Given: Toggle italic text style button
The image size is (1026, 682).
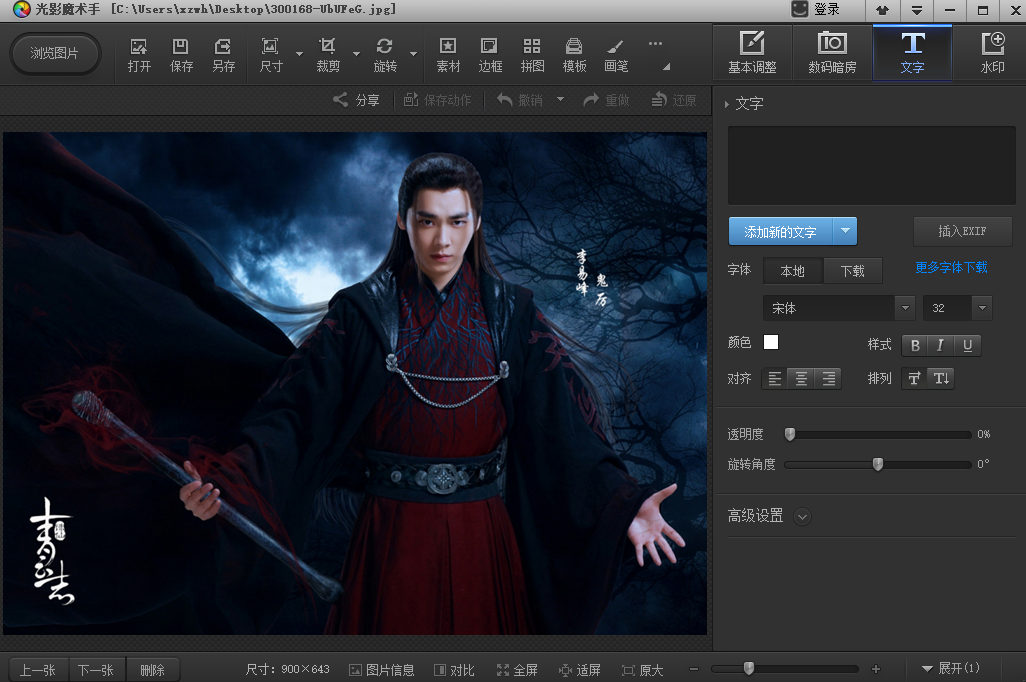Looking at the screenshot, I should (x=940, y=345).
